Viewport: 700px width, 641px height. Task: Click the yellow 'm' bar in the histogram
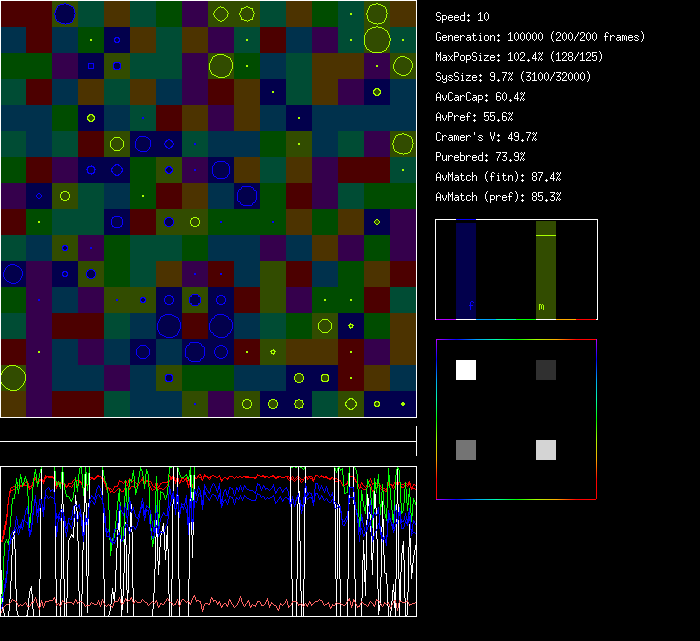point(544,270)
